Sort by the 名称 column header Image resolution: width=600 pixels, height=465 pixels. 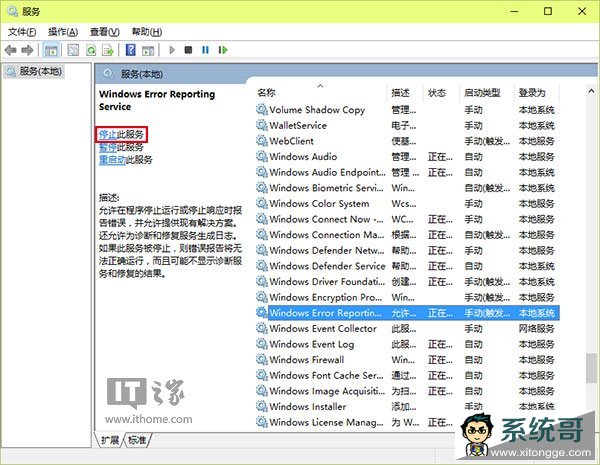[x=267, y=93]
